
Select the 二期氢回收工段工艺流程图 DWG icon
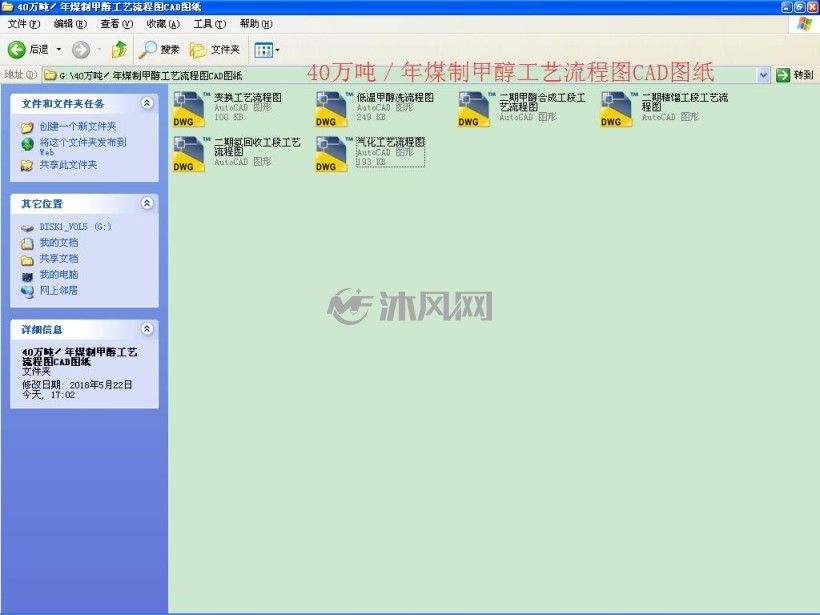point(188,154)
